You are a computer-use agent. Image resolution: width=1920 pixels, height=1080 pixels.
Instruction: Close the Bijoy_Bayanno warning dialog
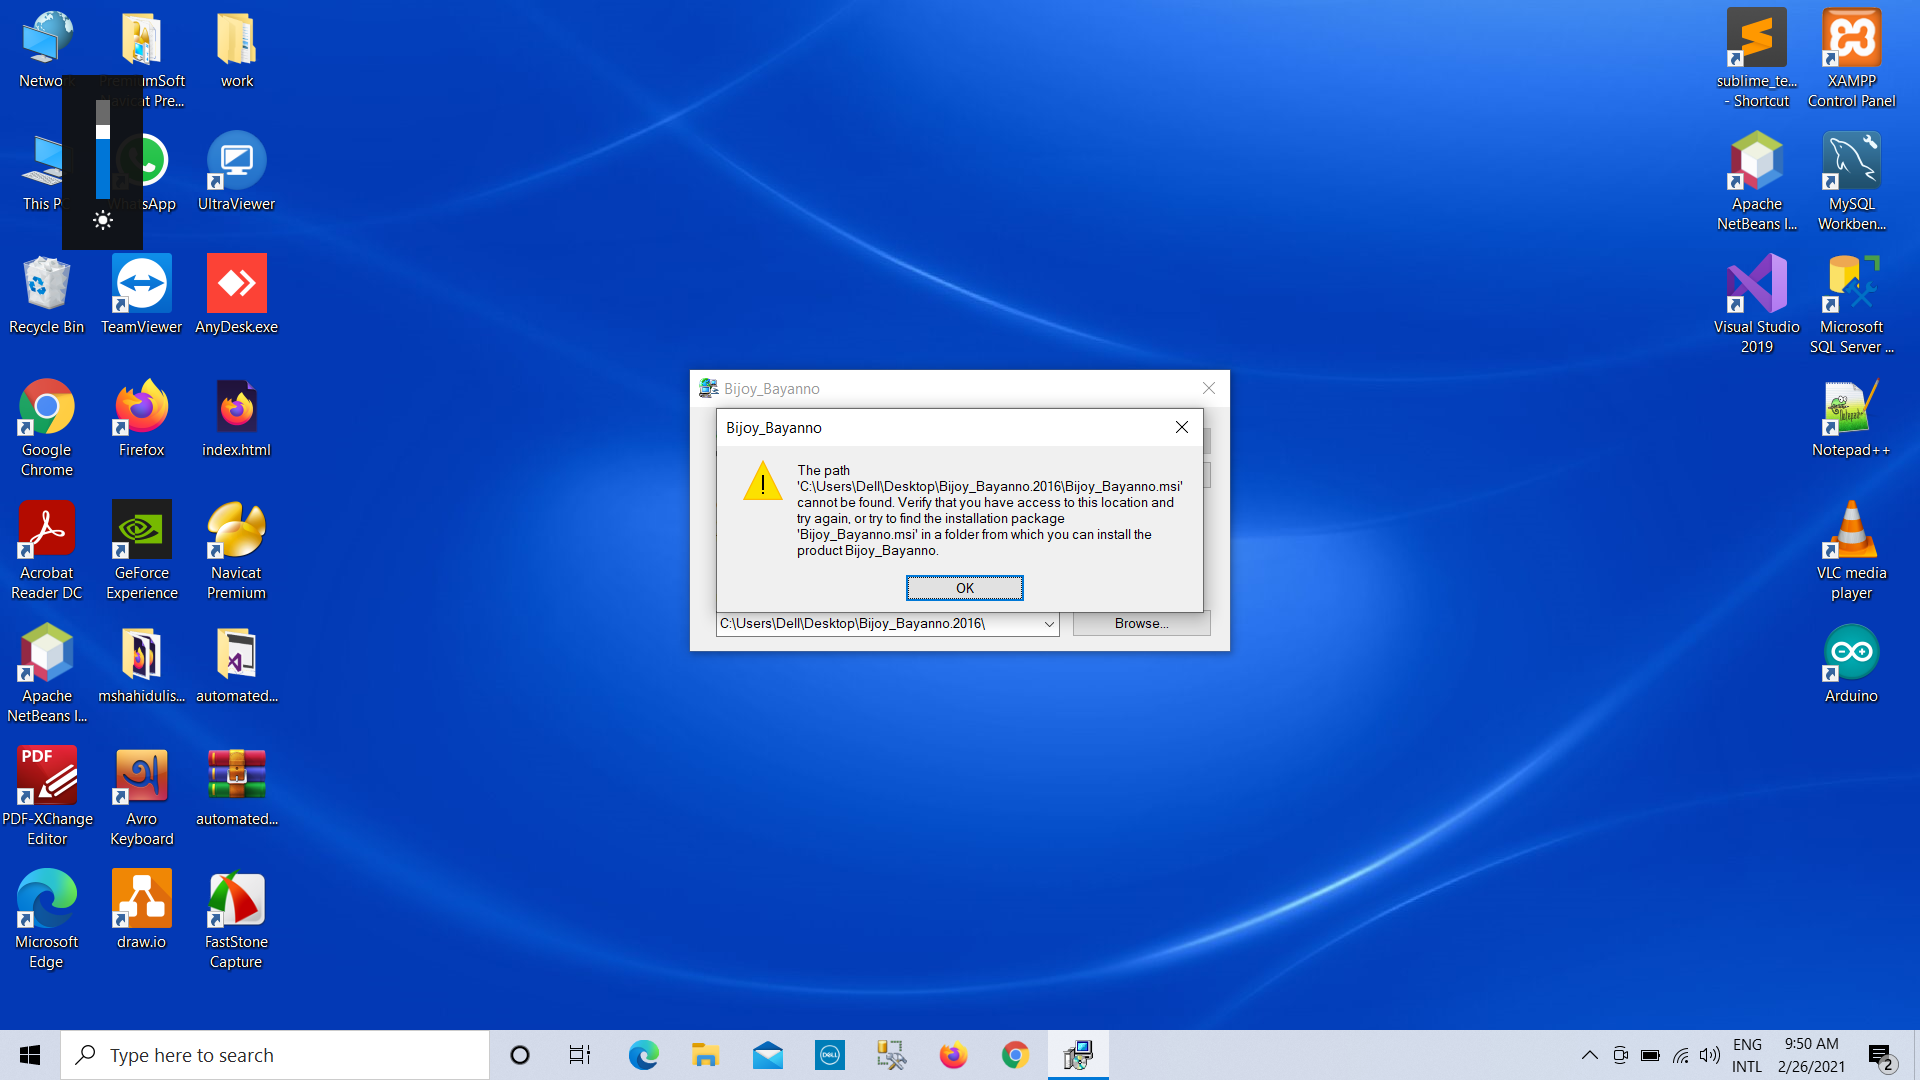[x=1182, y=427]
